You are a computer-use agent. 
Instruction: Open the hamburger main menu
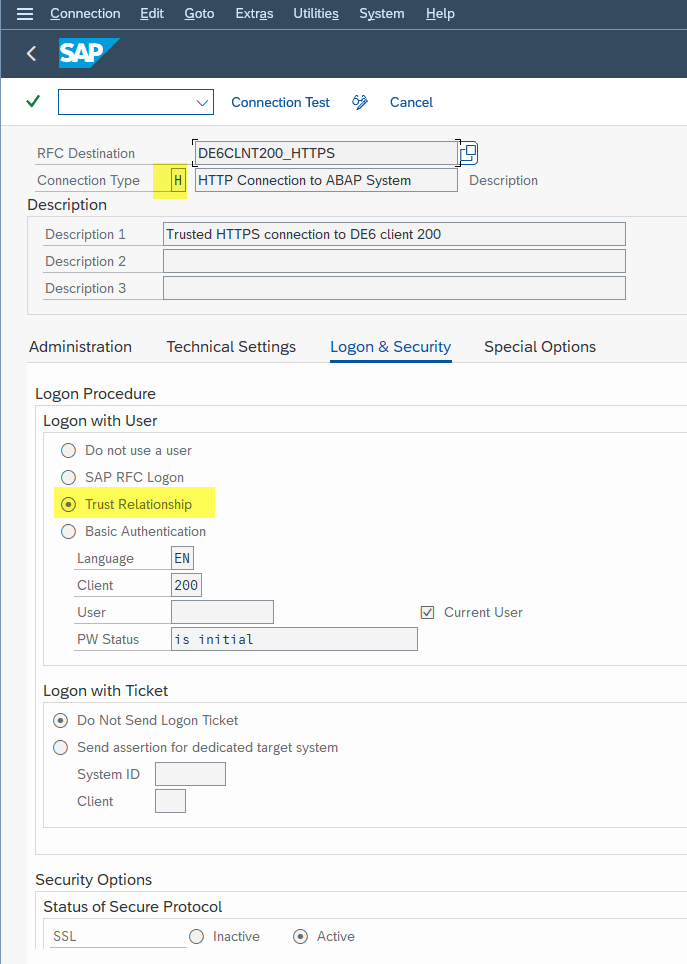[x=25, y=14]
